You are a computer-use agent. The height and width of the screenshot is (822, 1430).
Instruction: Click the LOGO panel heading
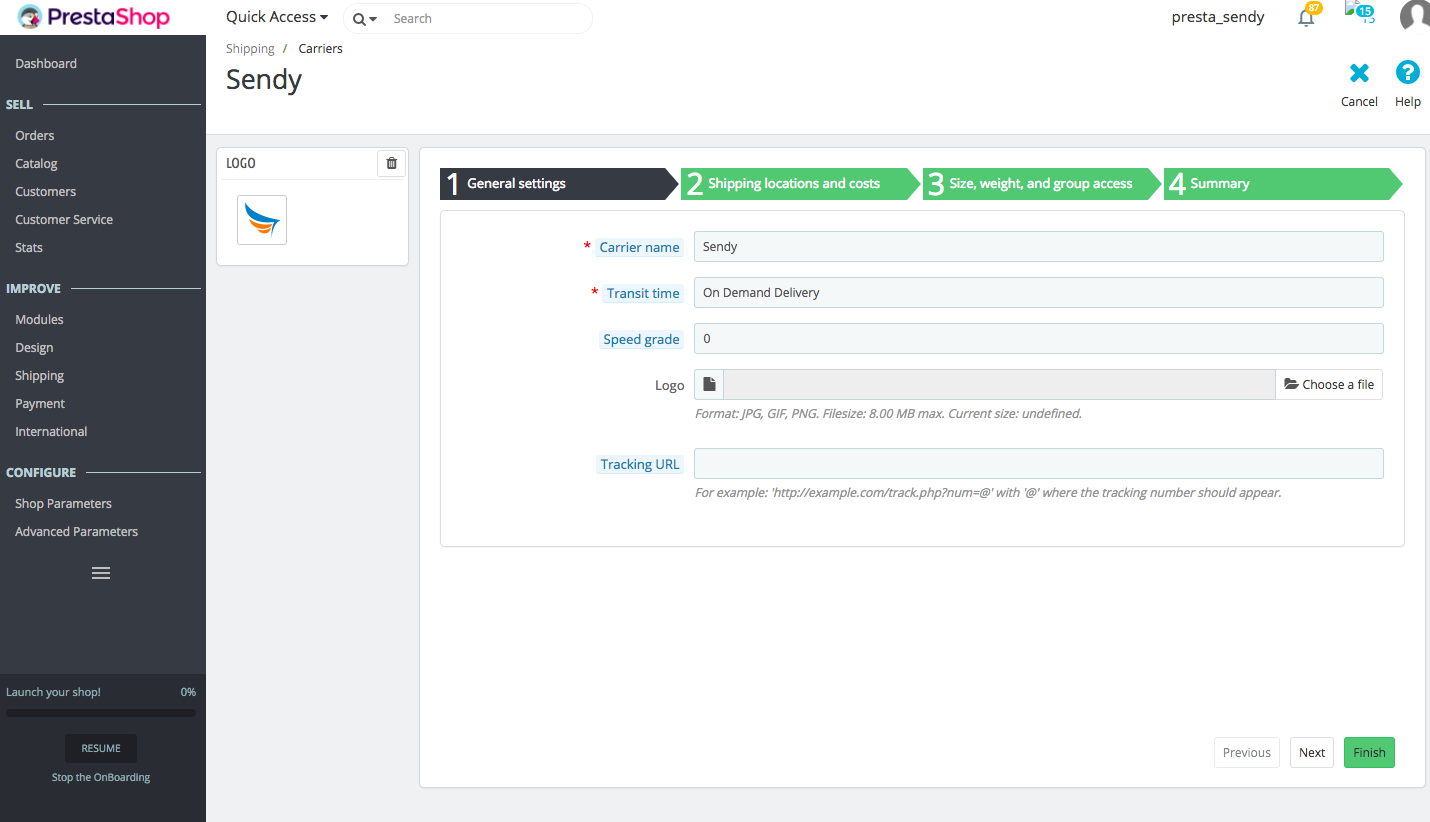click(241, 163)
